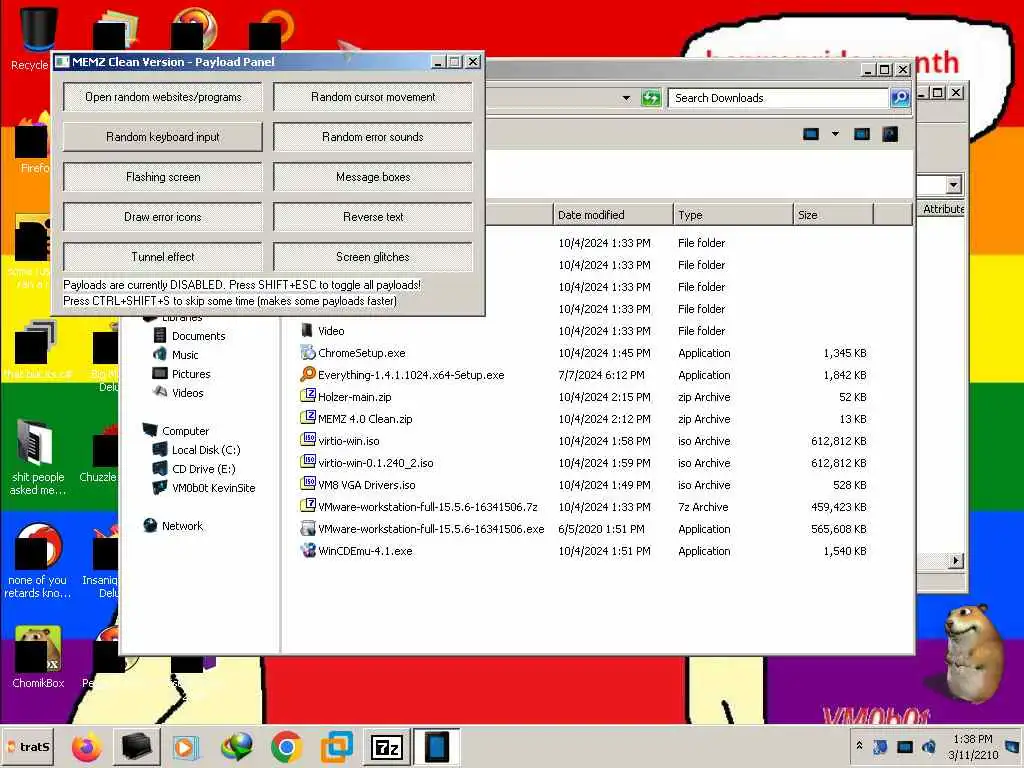Toggle Random keyboard input payload
This screenshot has width=1024, height=768.
(x=163, y=136)
